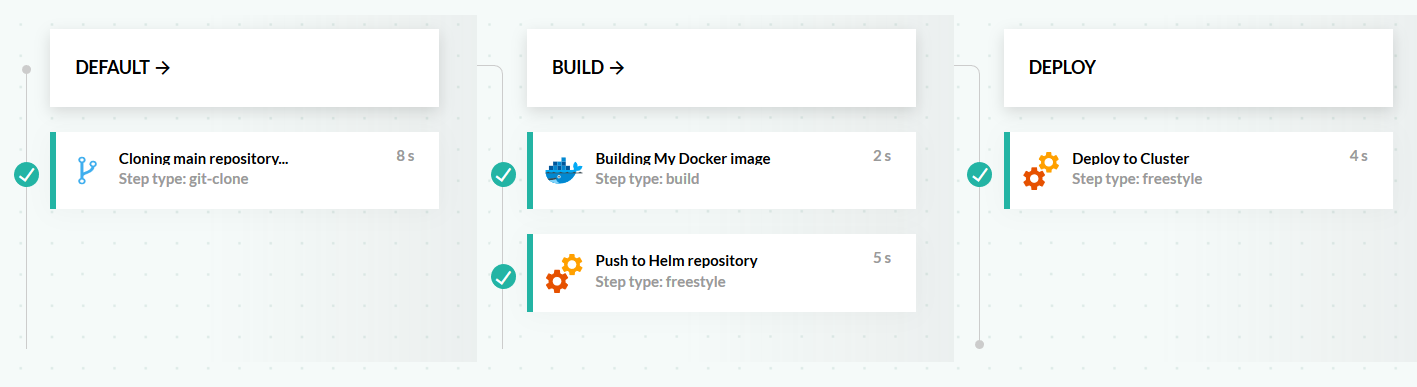Open the DEPLOY stage header
Viewport: 1417px width, 387px height.
1198,68
